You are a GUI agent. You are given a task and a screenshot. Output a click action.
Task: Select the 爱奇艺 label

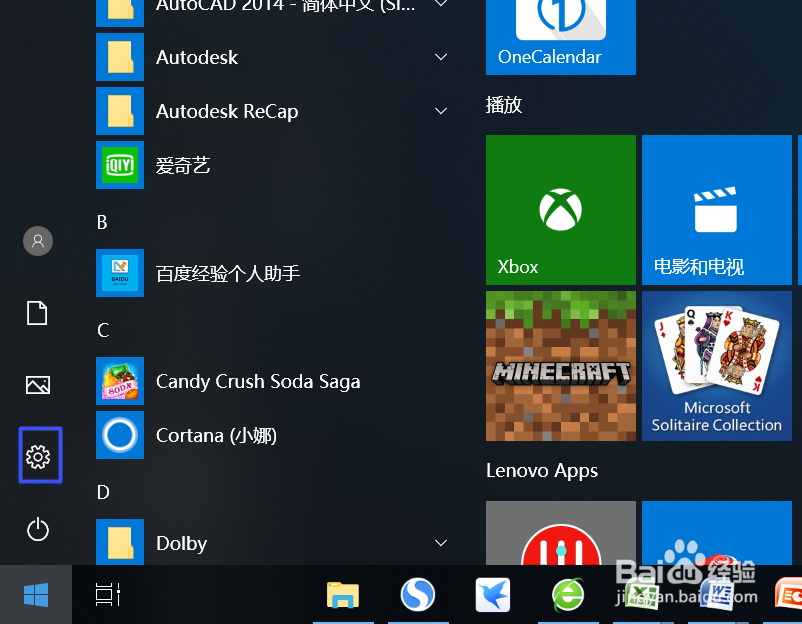[x=183, y=165]
